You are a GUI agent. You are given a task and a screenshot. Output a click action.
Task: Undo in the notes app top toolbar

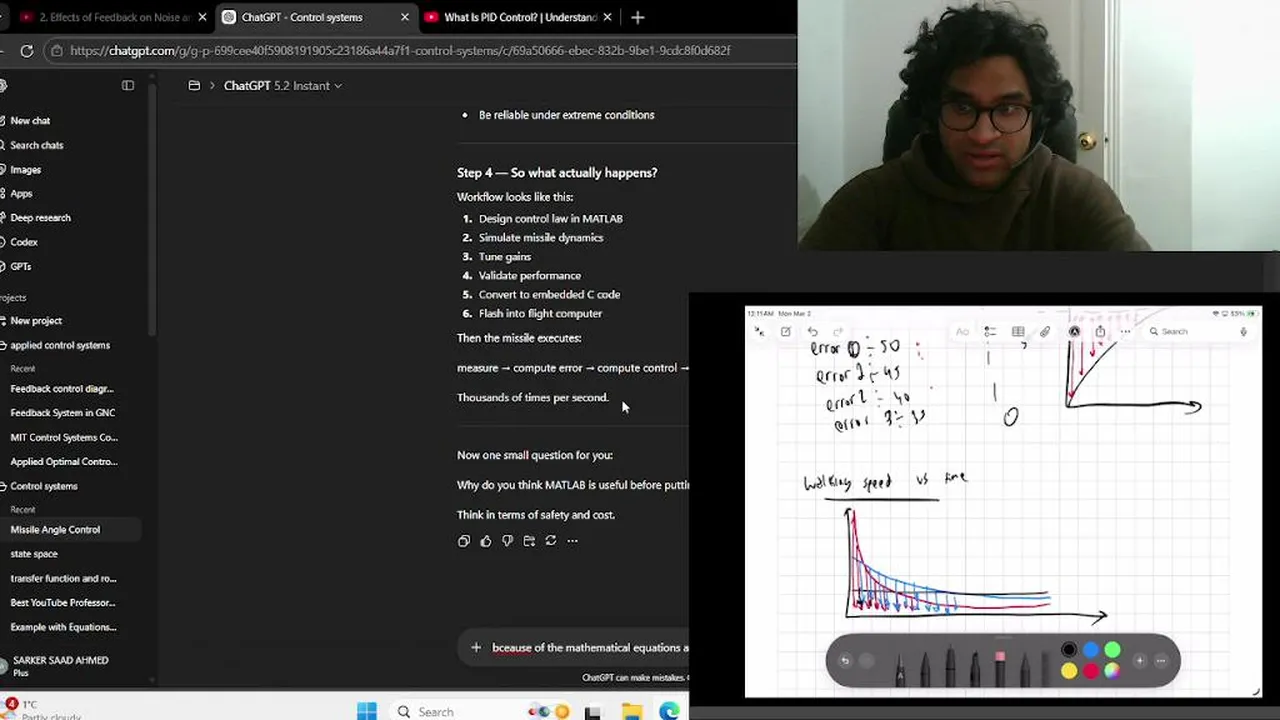click(x=812, y=332)
